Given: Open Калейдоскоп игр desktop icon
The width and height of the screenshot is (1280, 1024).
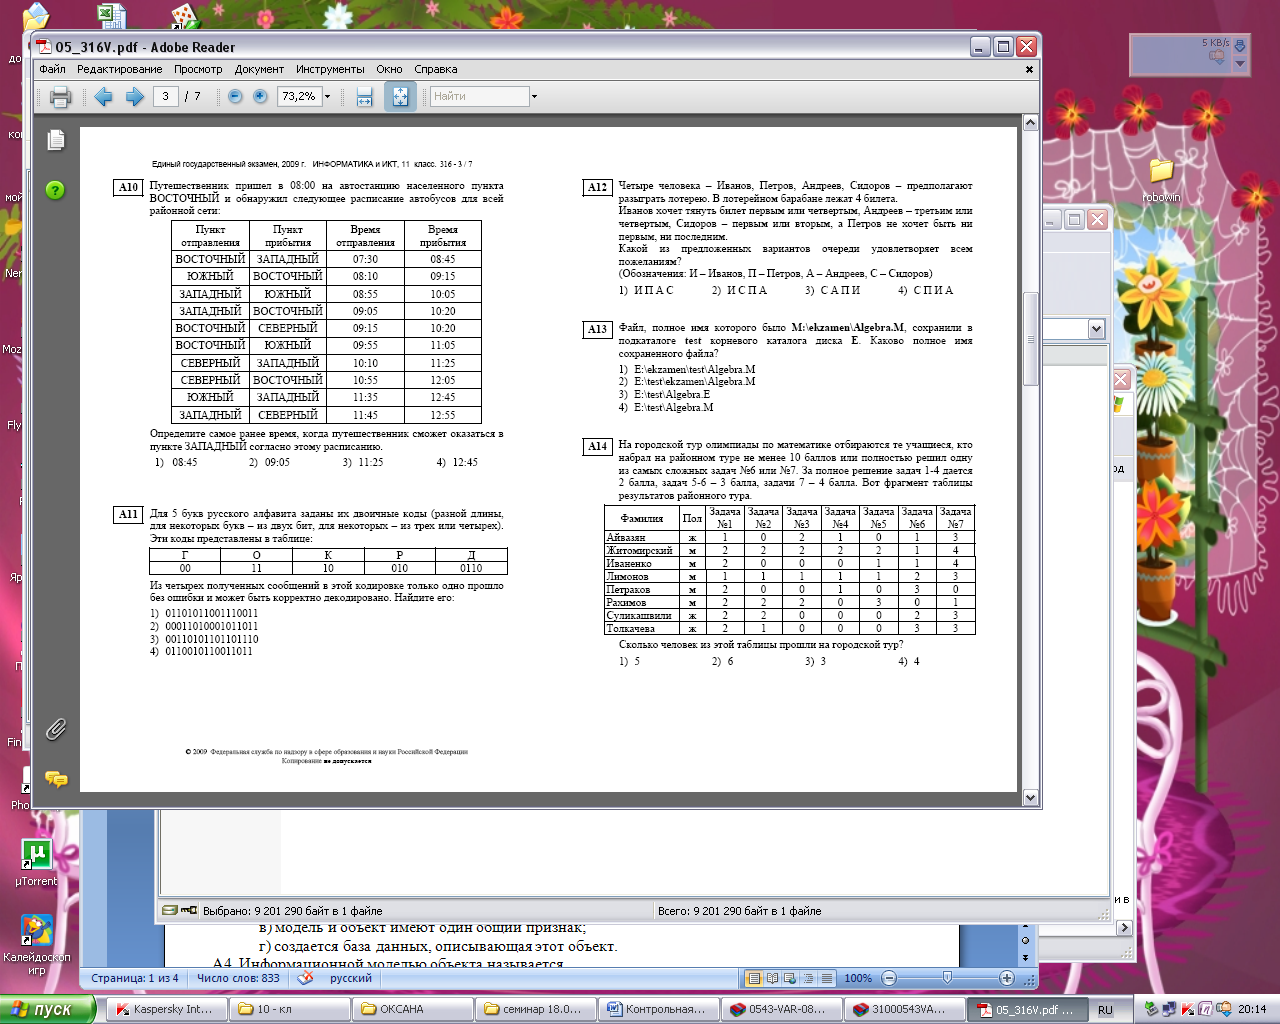Looking at the screenshot, I should (x=37, y=946).
